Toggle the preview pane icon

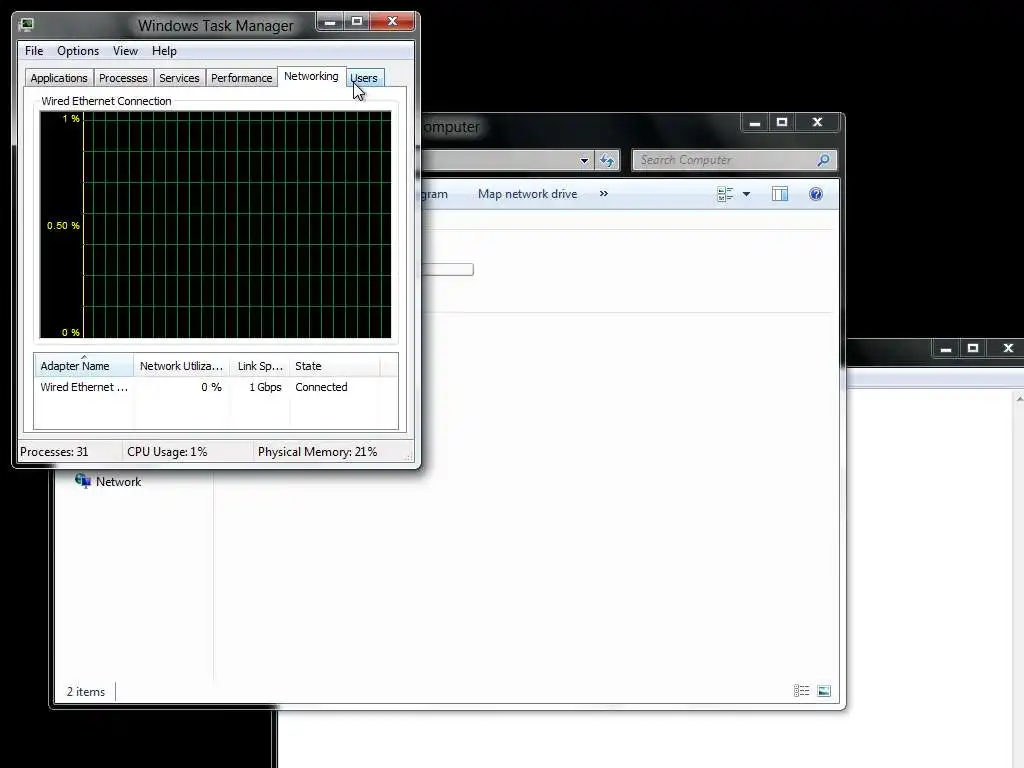click(x=780, y=194)
